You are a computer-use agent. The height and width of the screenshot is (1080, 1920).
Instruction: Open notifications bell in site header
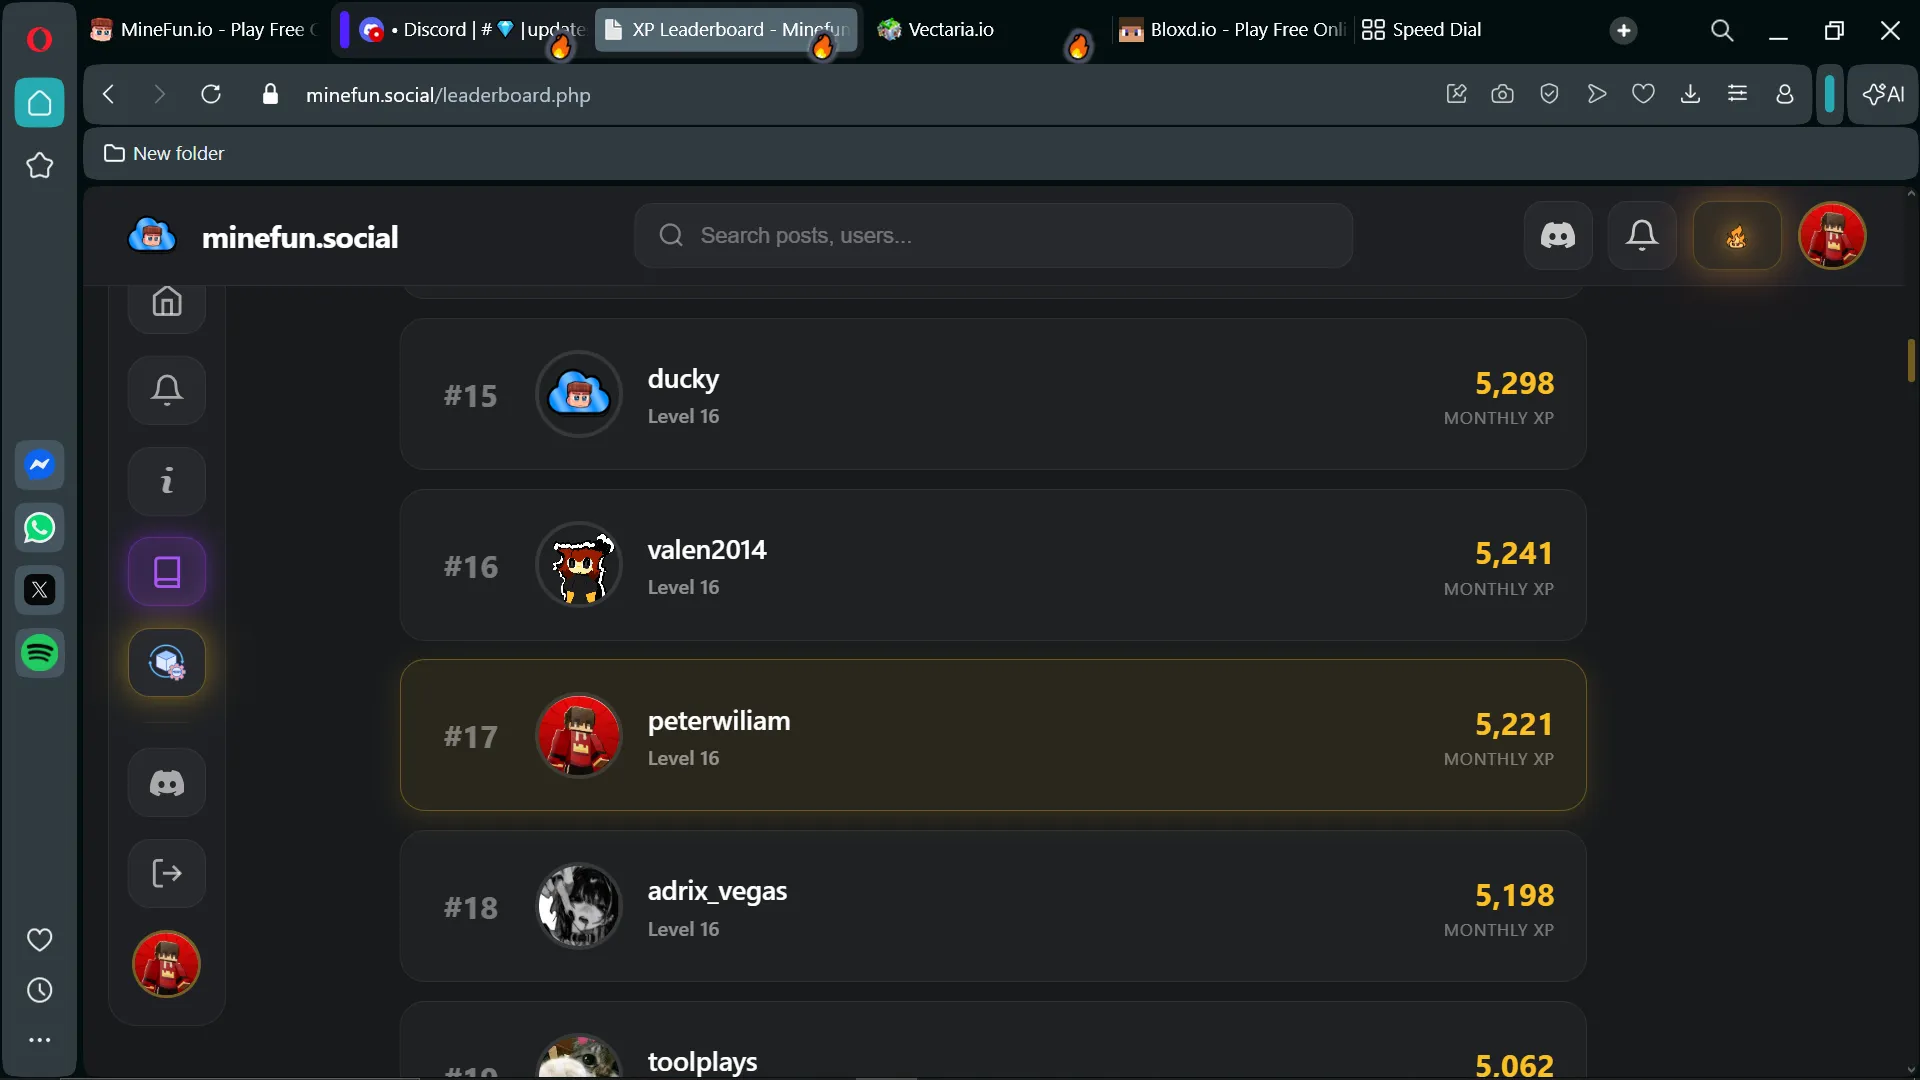coord(1642,236)
